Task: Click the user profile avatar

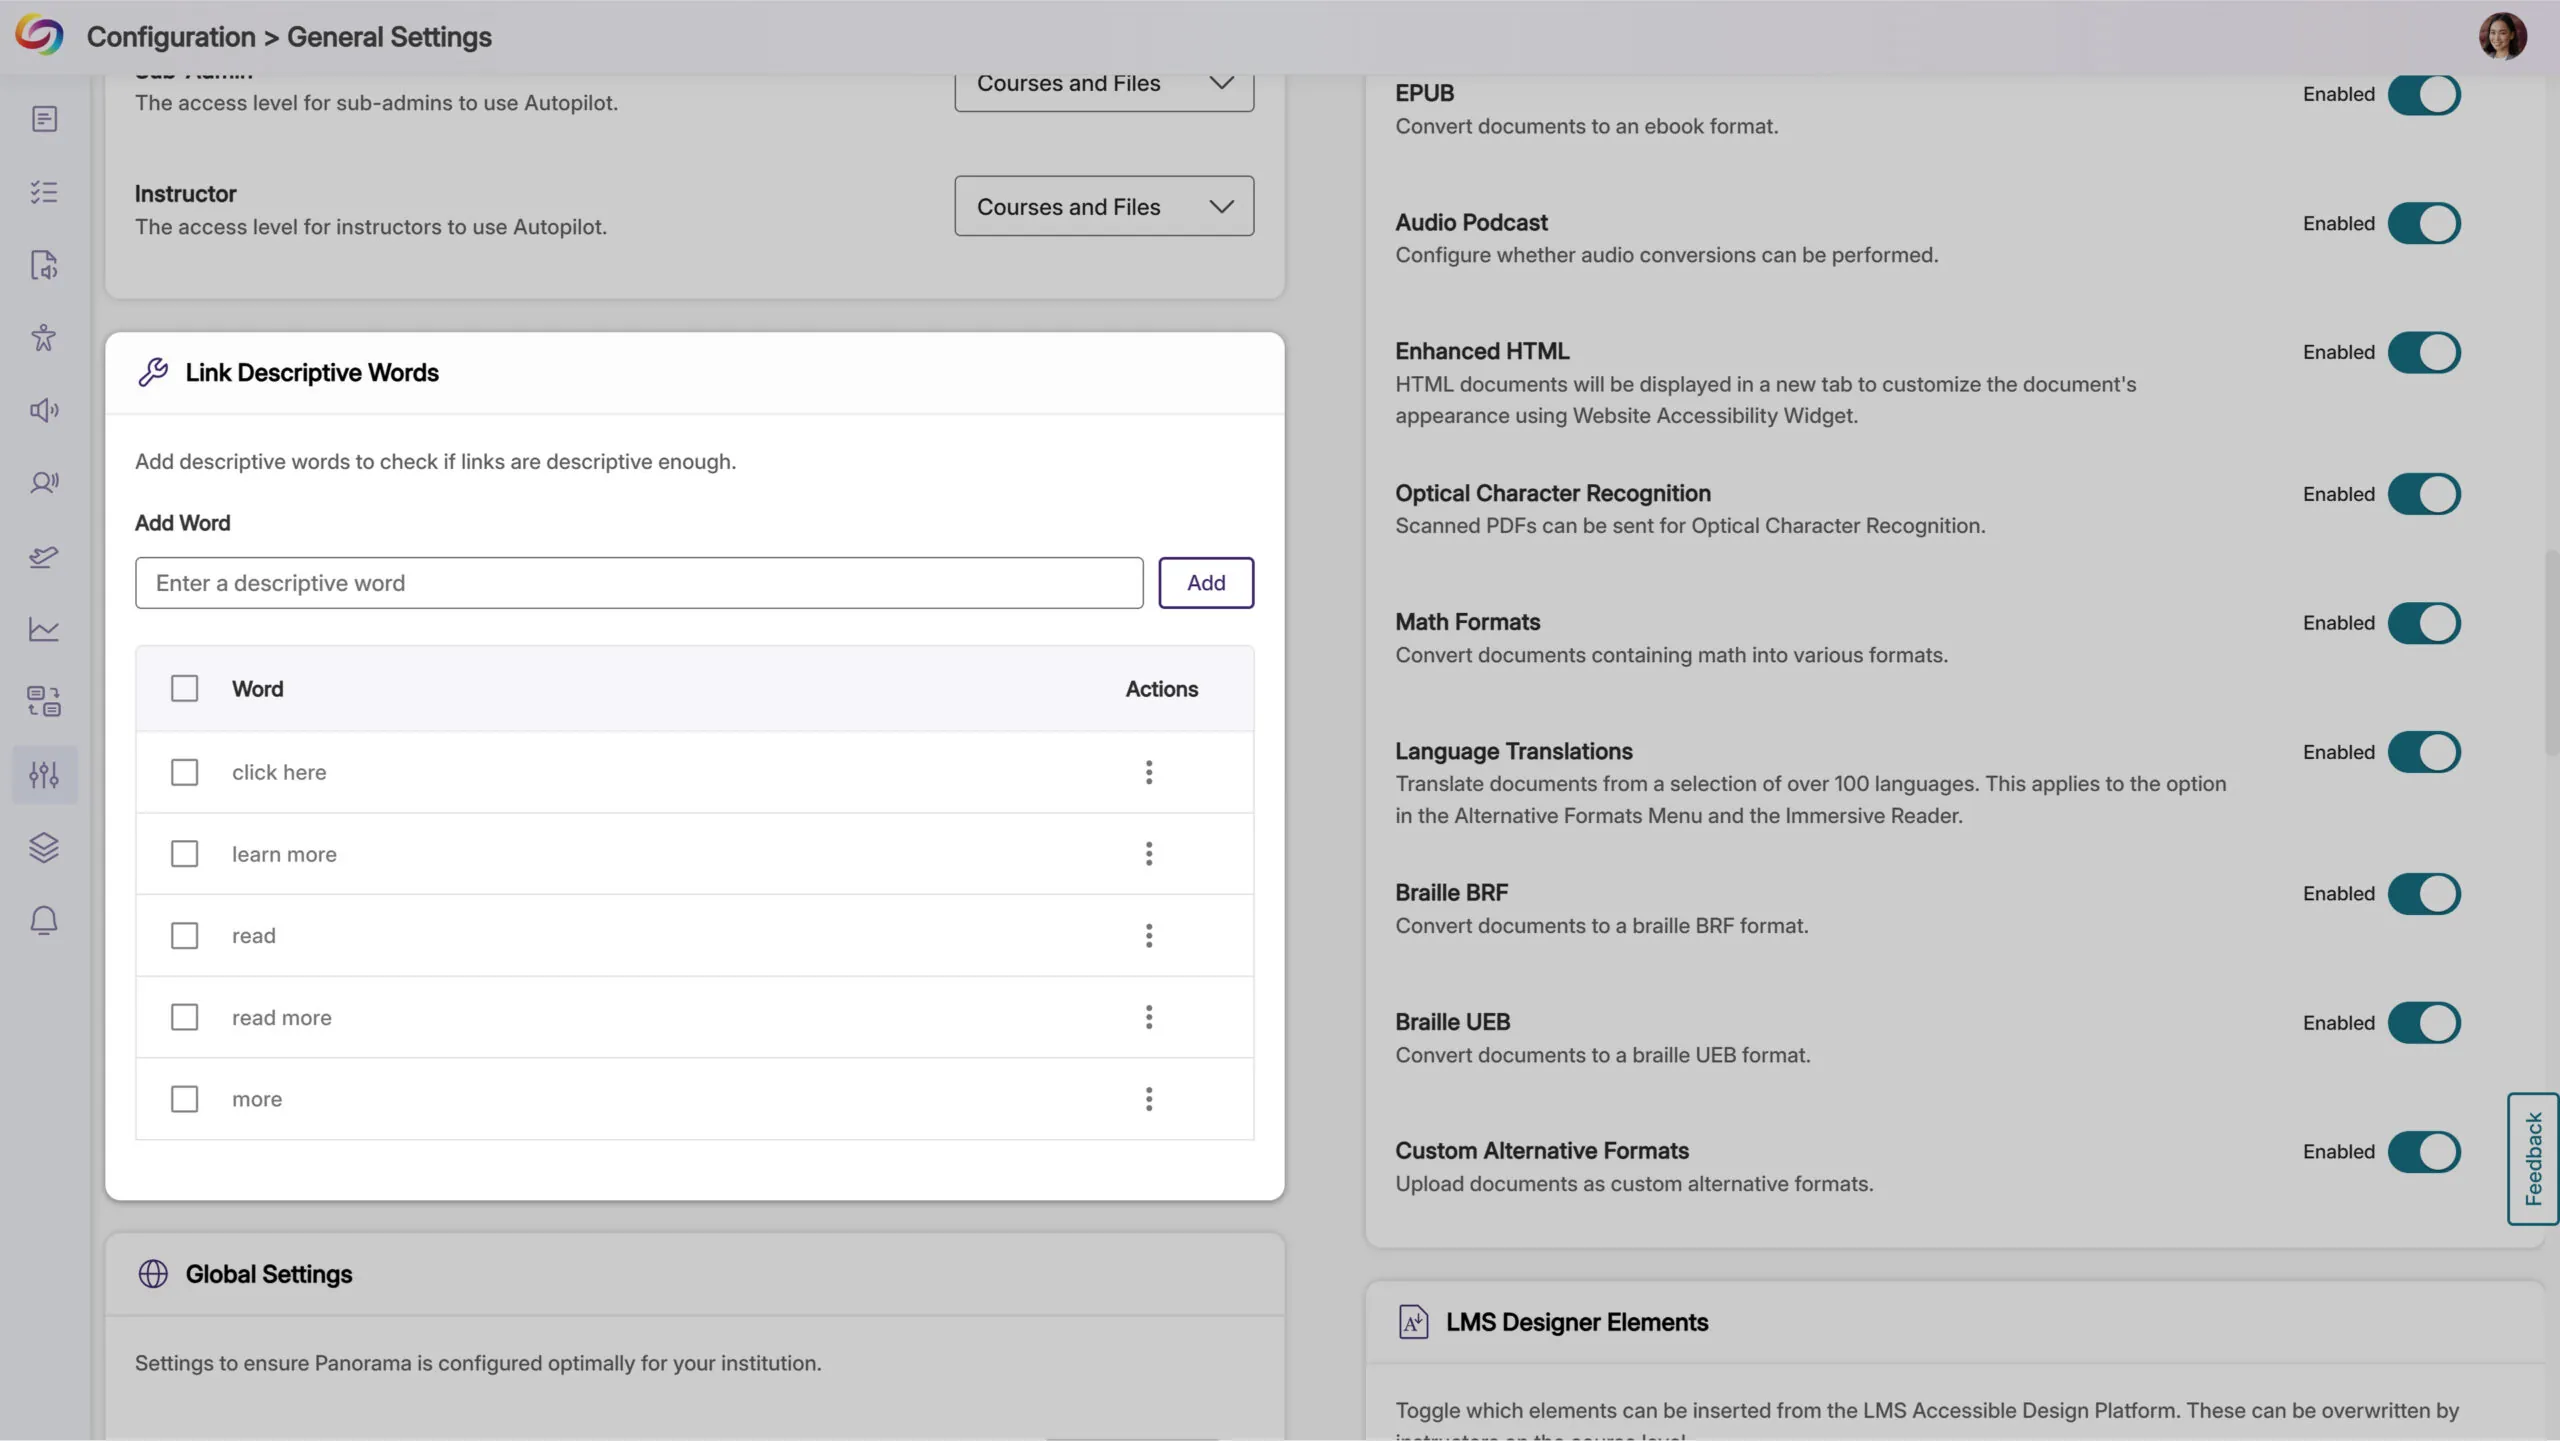Action: click(2501, 37)
